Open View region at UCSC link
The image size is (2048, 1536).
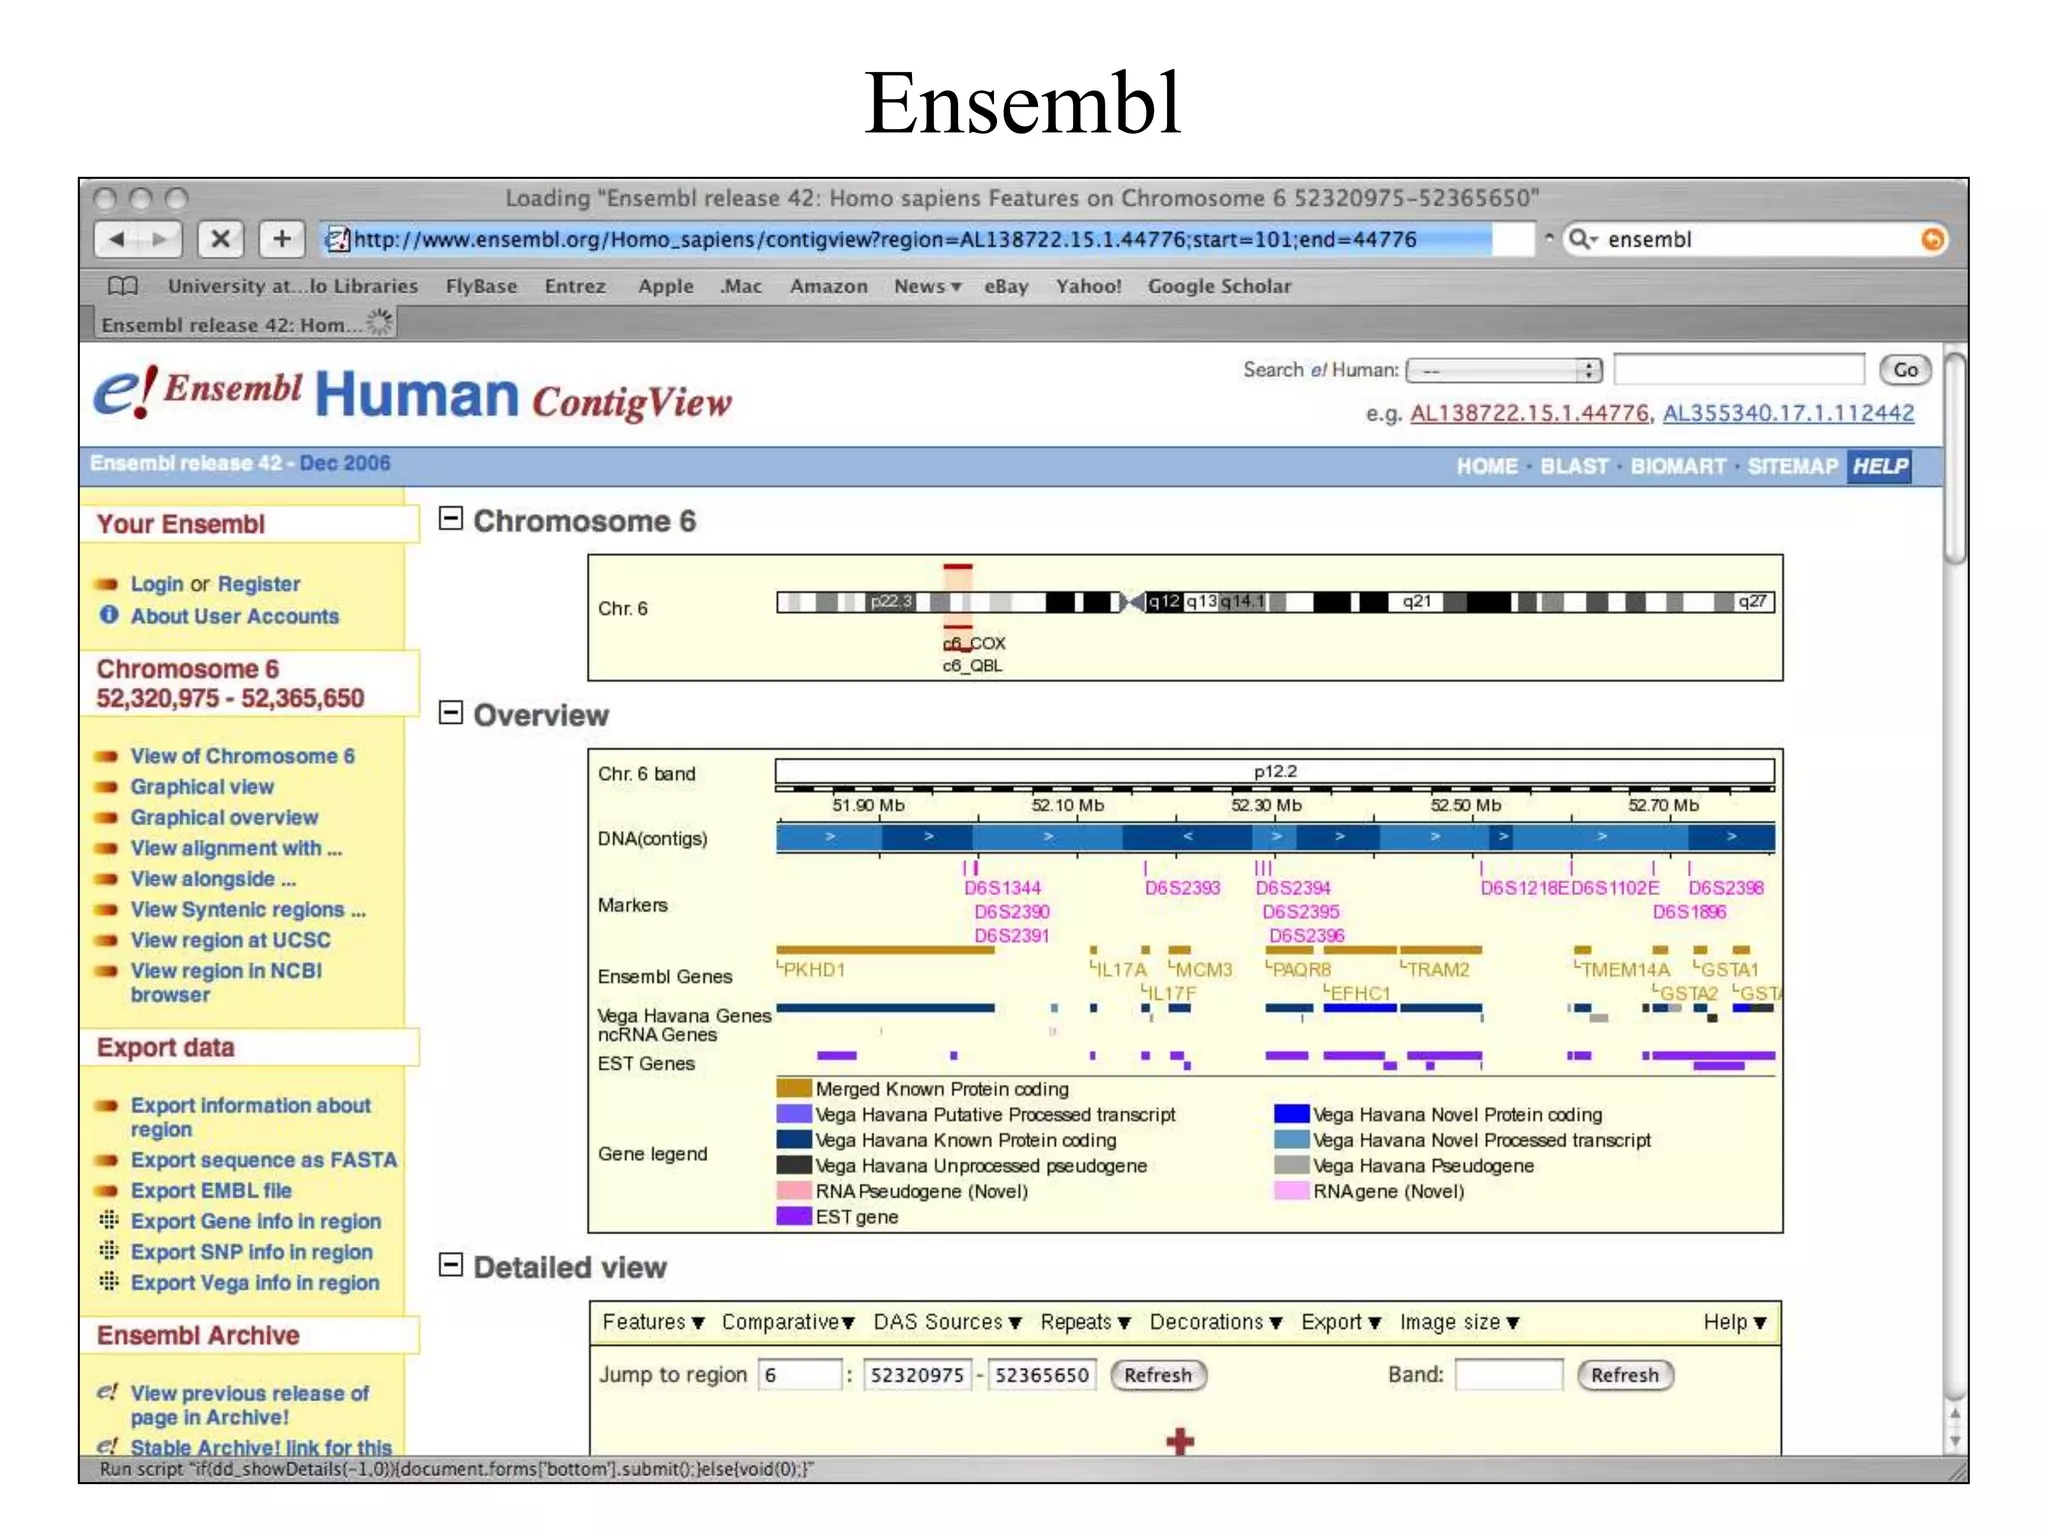[230, 940]
